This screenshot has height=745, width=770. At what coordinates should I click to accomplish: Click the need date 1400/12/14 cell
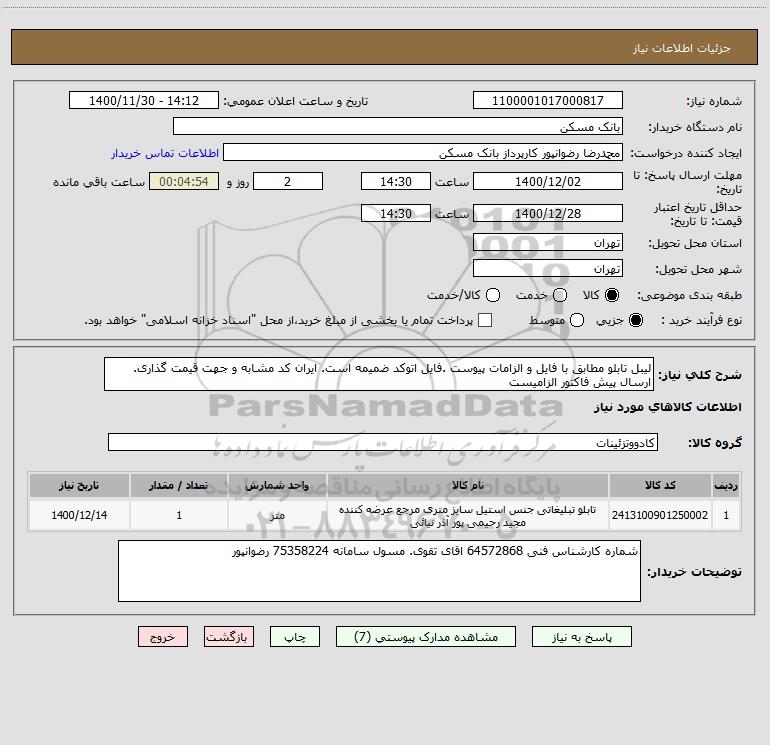tap(79, 515)
